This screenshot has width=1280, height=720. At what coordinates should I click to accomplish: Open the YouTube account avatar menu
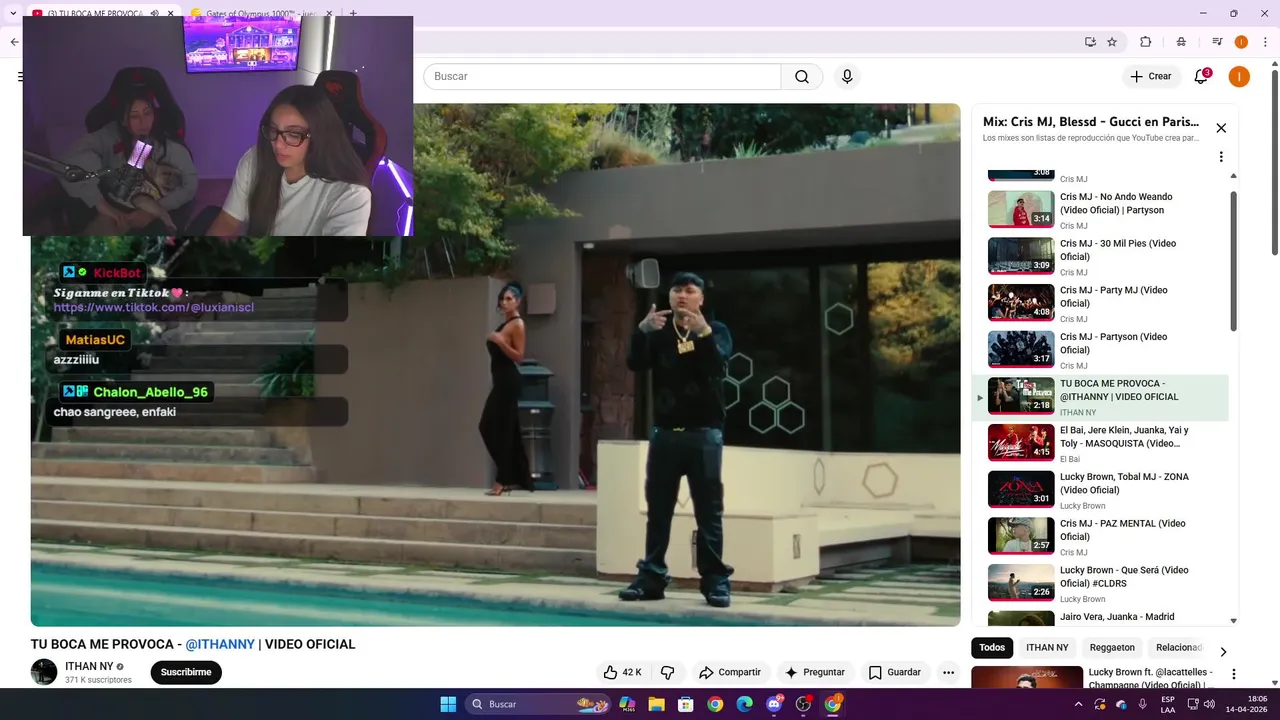pos(1239,76)
